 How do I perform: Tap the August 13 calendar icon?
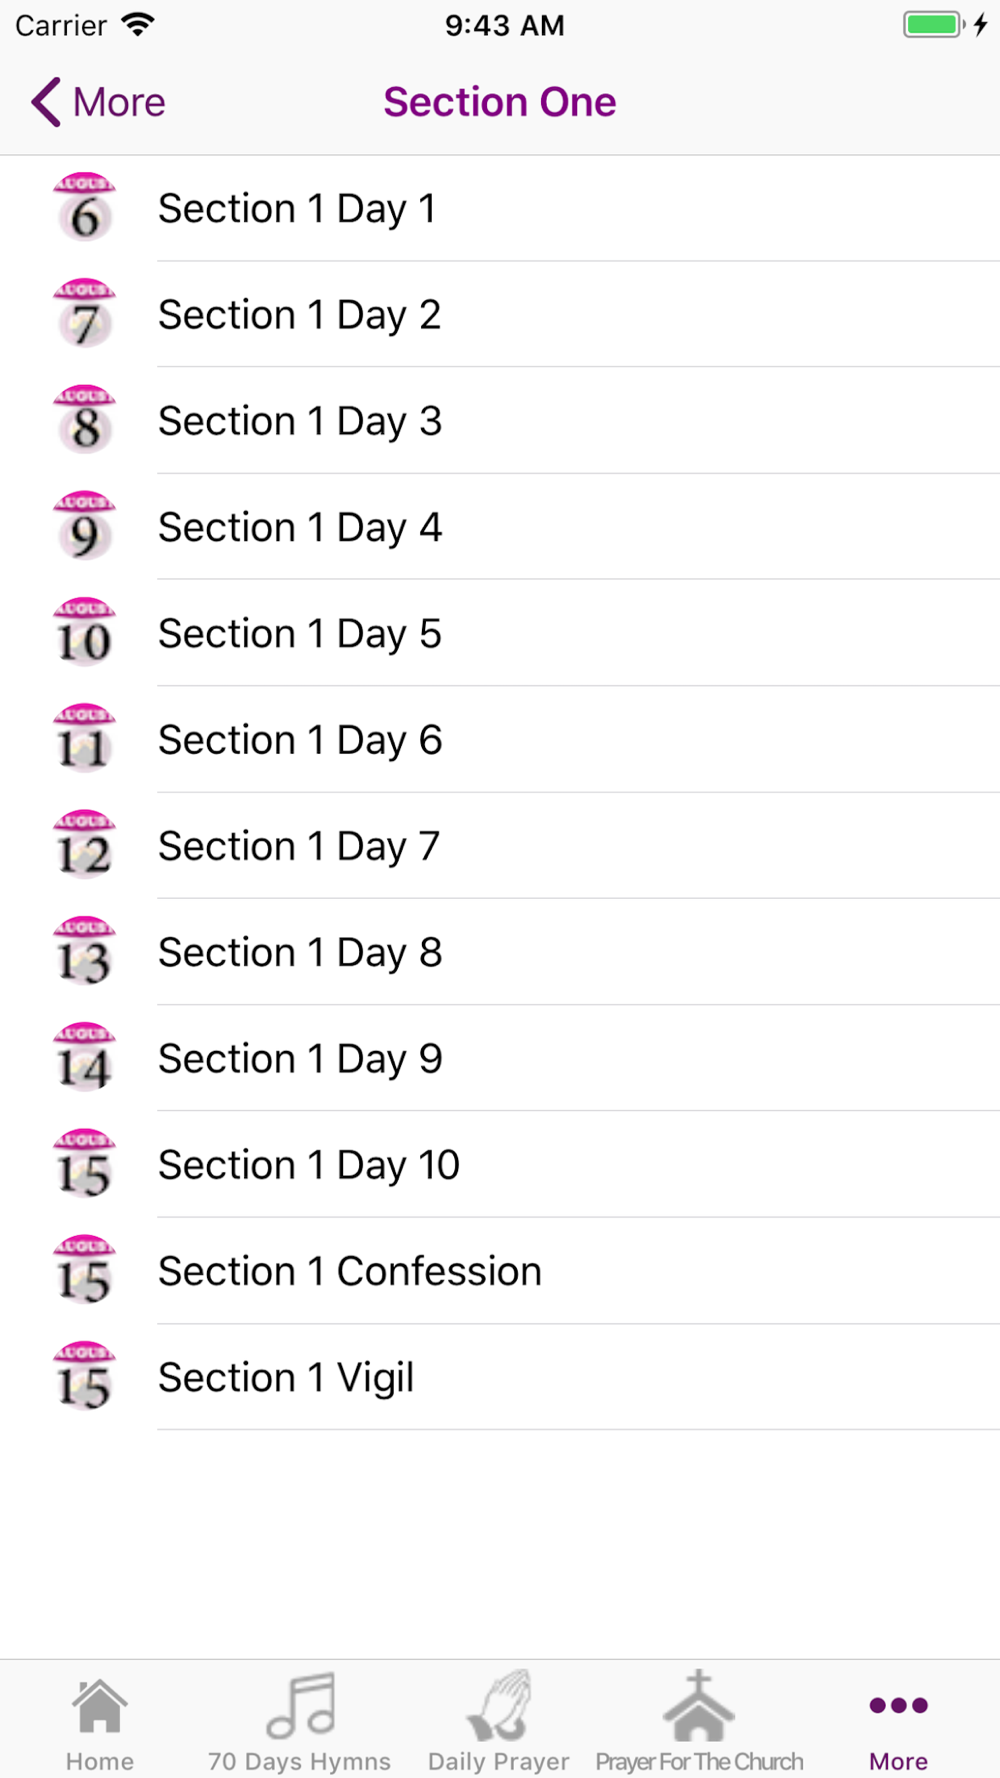pyautogui.click(x=84, y=952)
